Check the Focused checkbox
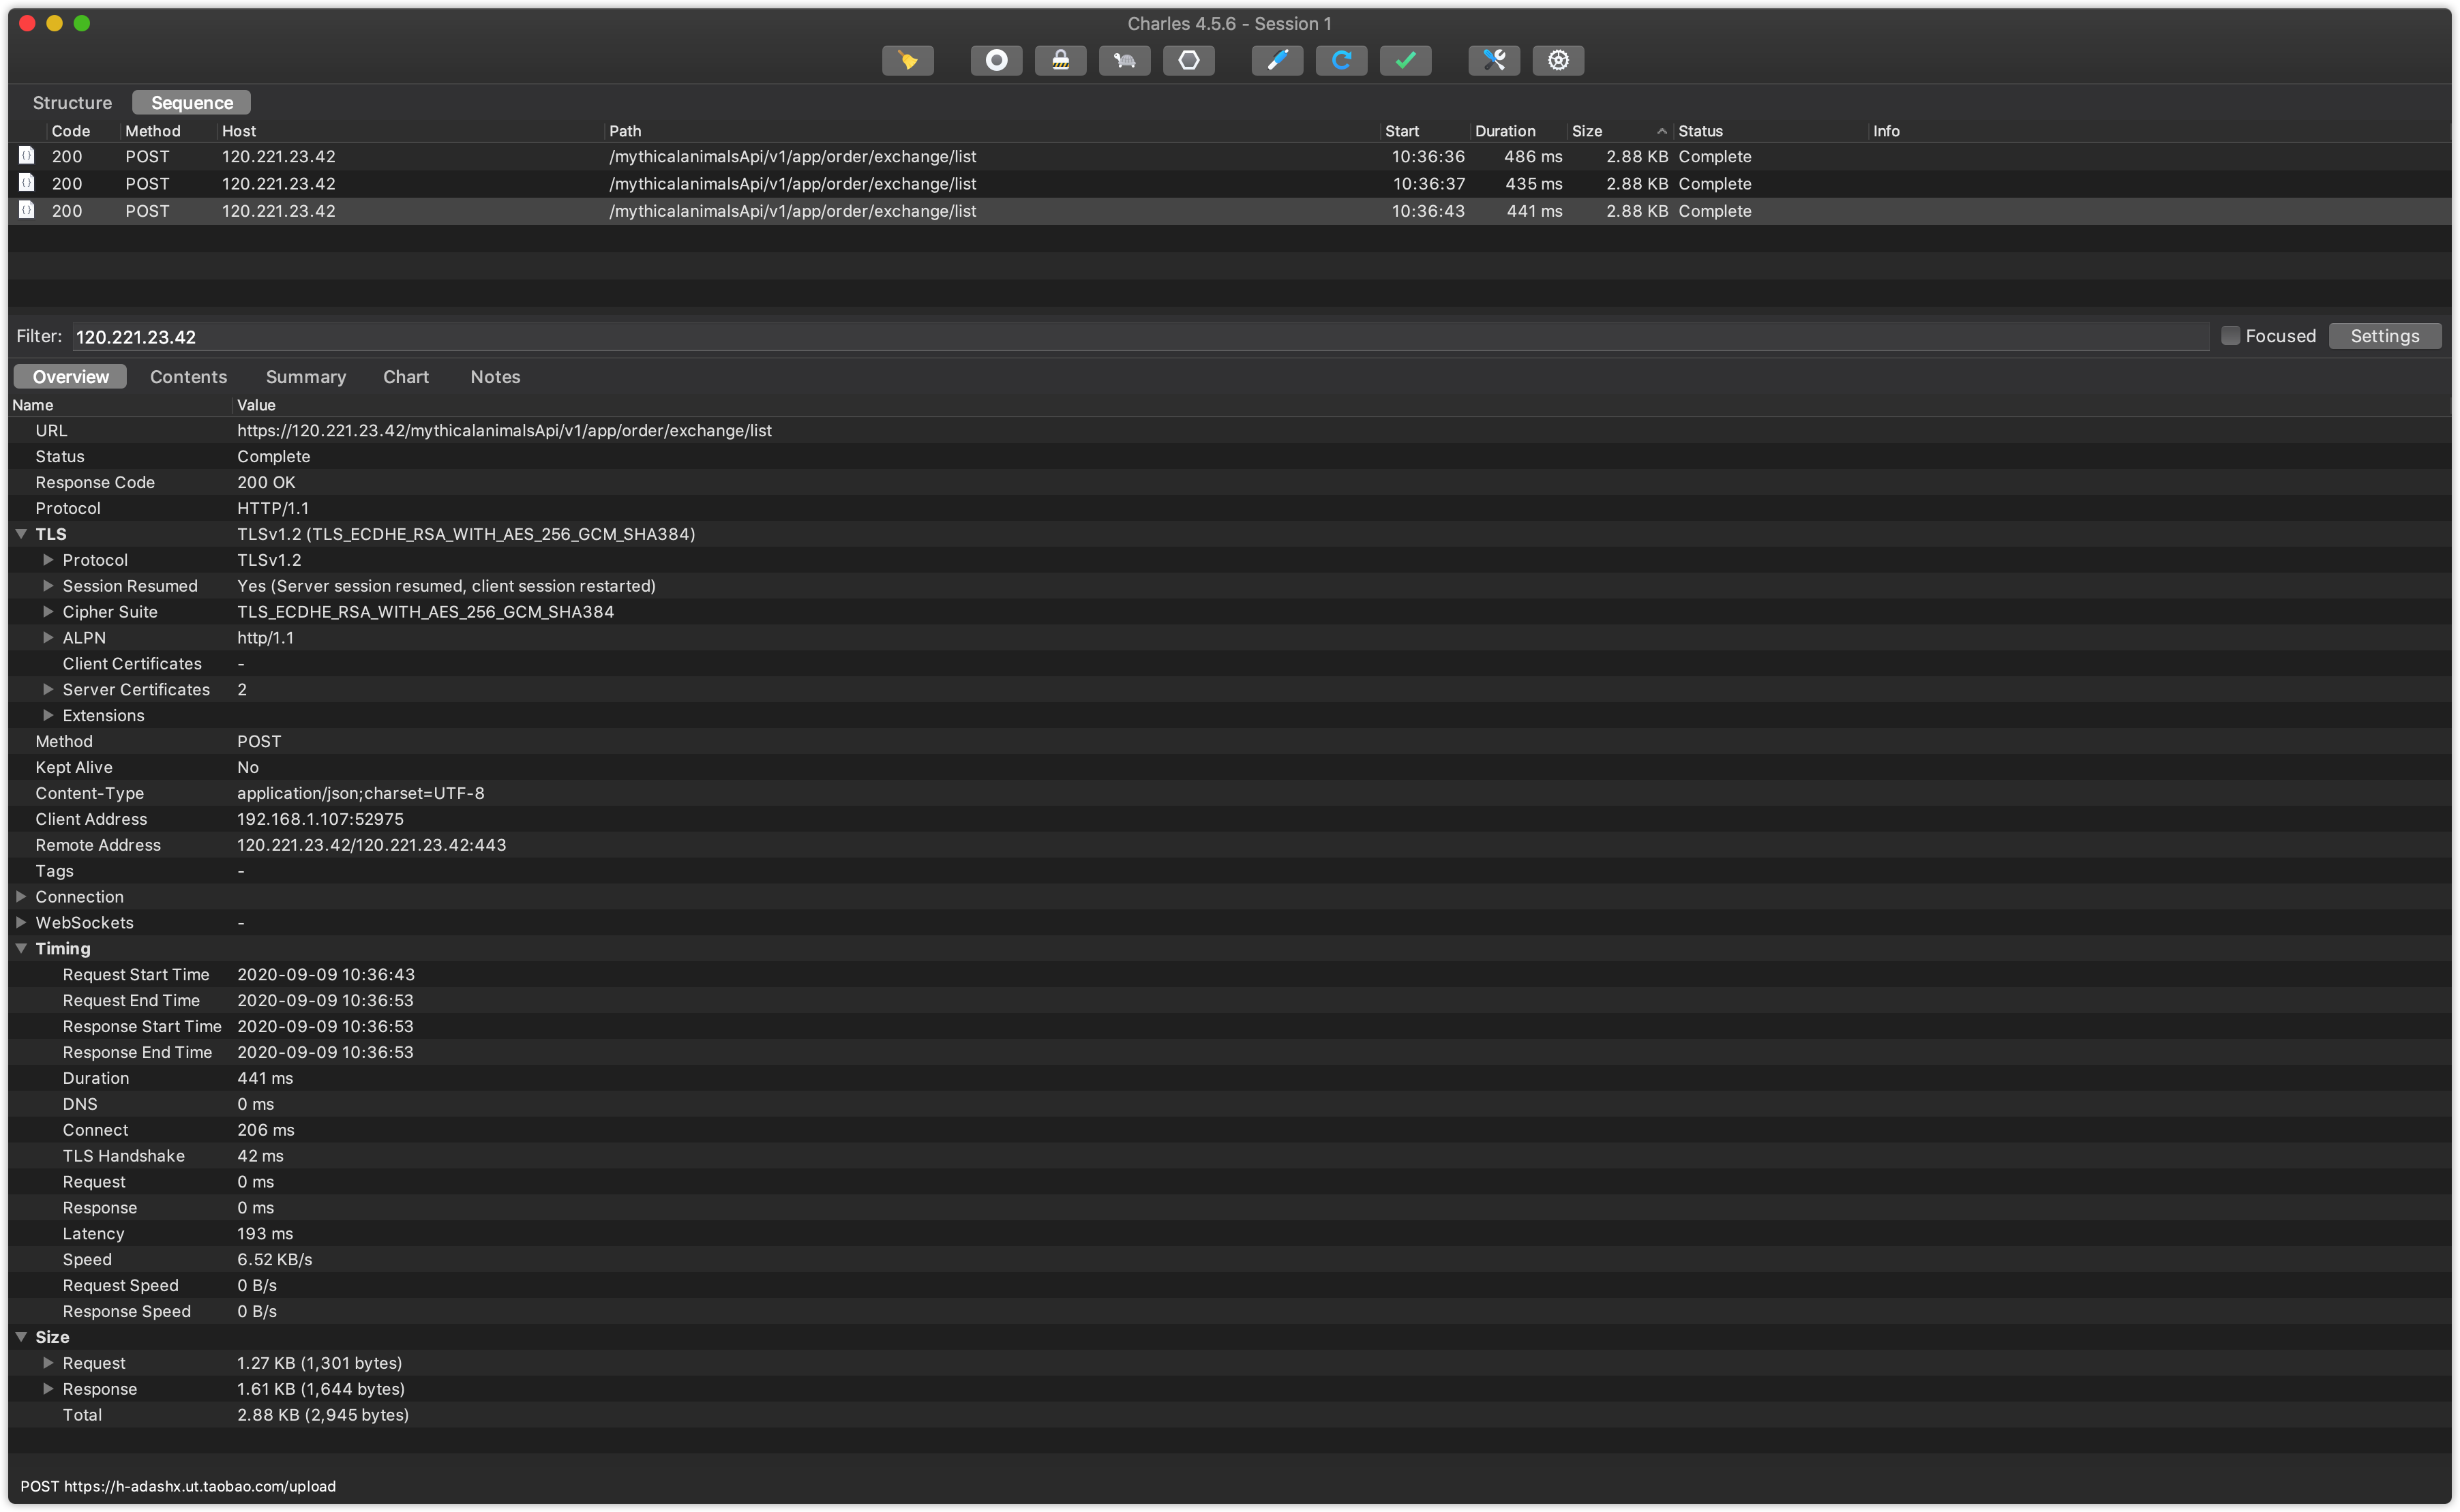2460x1512 pixels. pos(2230,336)
